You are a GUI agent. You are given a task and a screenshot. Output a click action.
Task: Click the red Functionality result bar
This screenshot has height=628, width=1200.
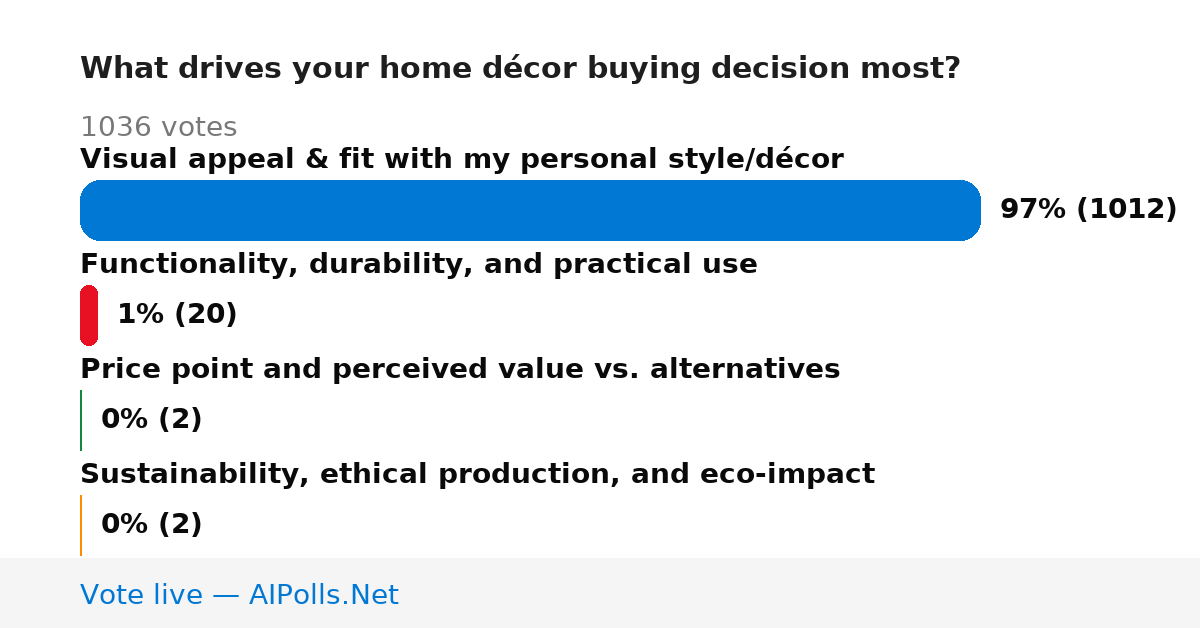pos(89,315)
